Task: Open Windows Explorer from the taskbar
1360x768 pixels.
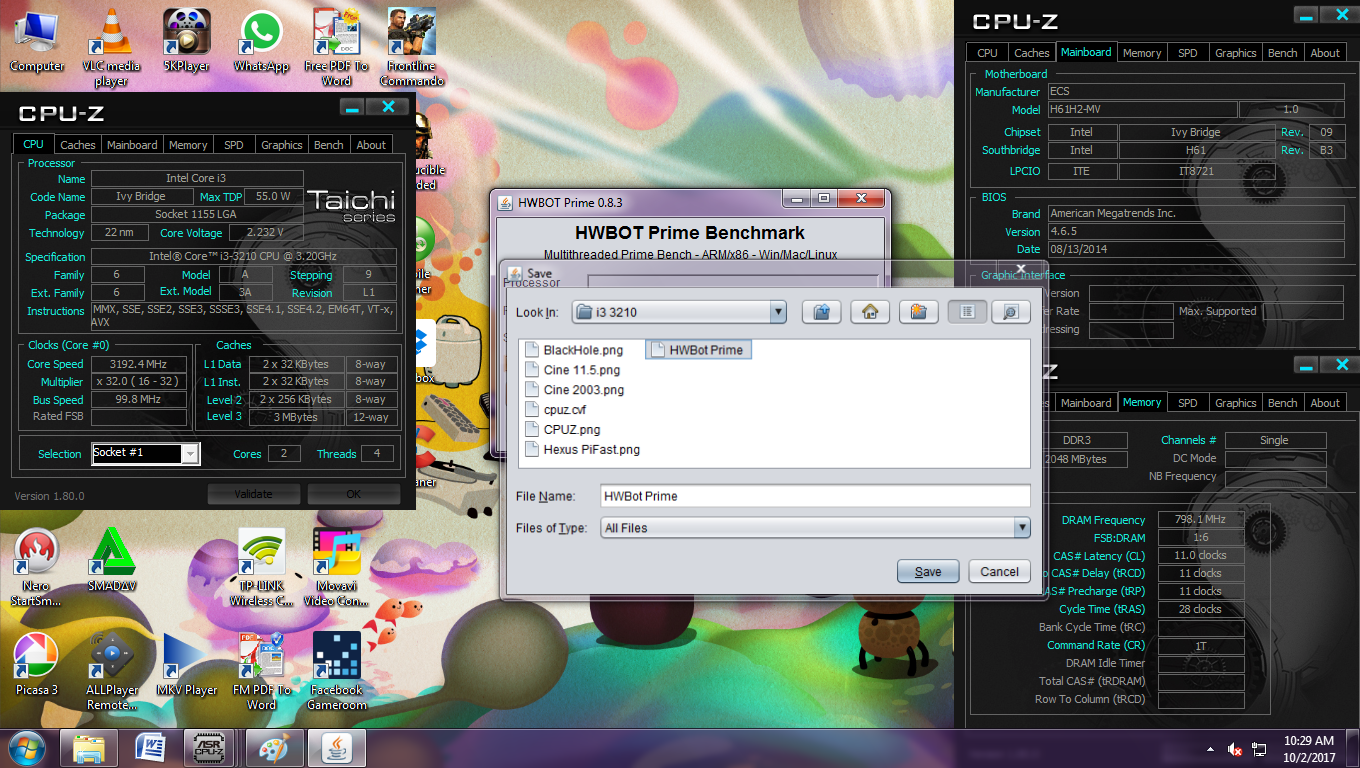Action: click(89, 748)
